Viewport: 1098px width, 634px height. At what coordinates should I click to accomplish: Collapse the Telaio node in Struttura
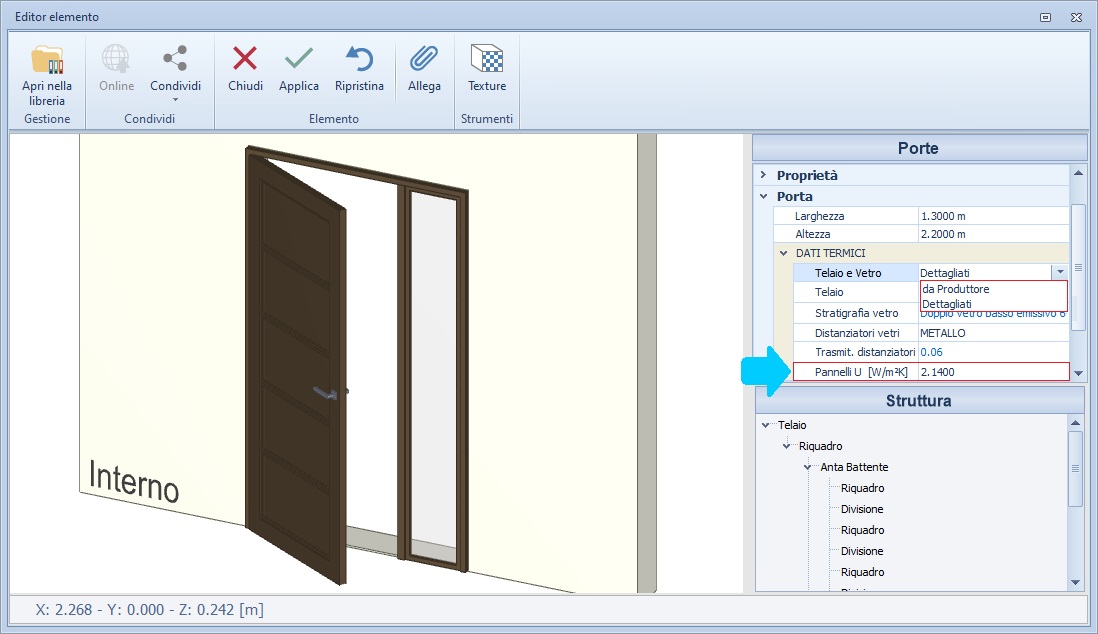point(766,425)
